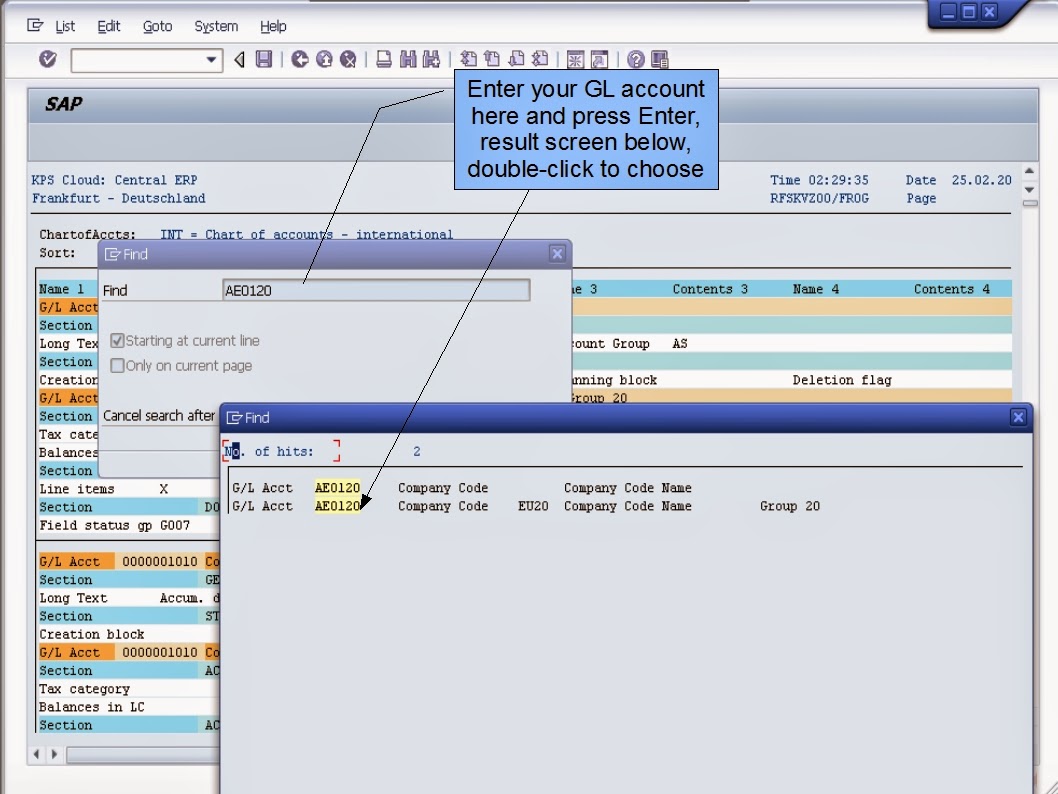The height and width of the screenshot is (794, 1058).
Task: Go to Previous Page icon
Action: click(x=493, y=59)
